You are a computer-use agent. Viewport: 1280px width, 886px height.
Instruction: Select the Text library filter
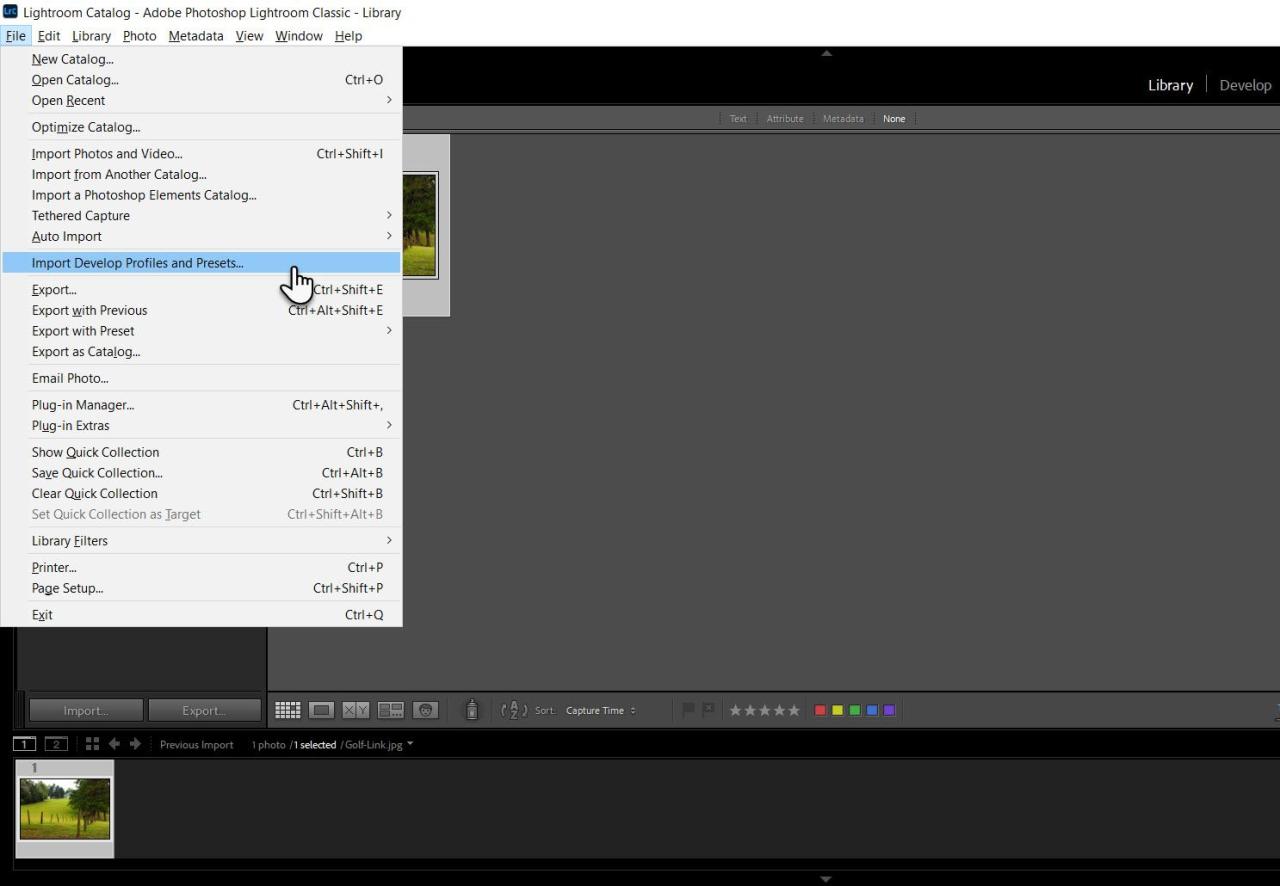click(738, 118)
